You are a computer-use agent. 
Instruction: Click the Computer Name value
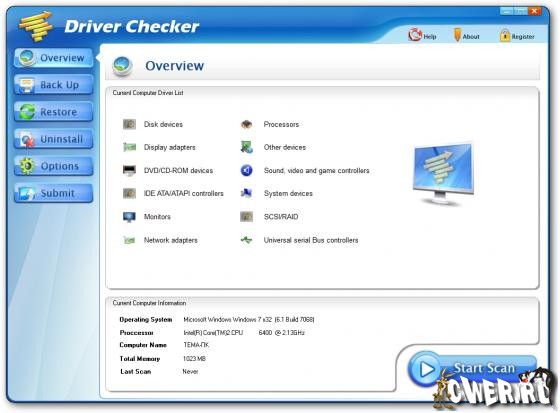[x=196, y=345]
